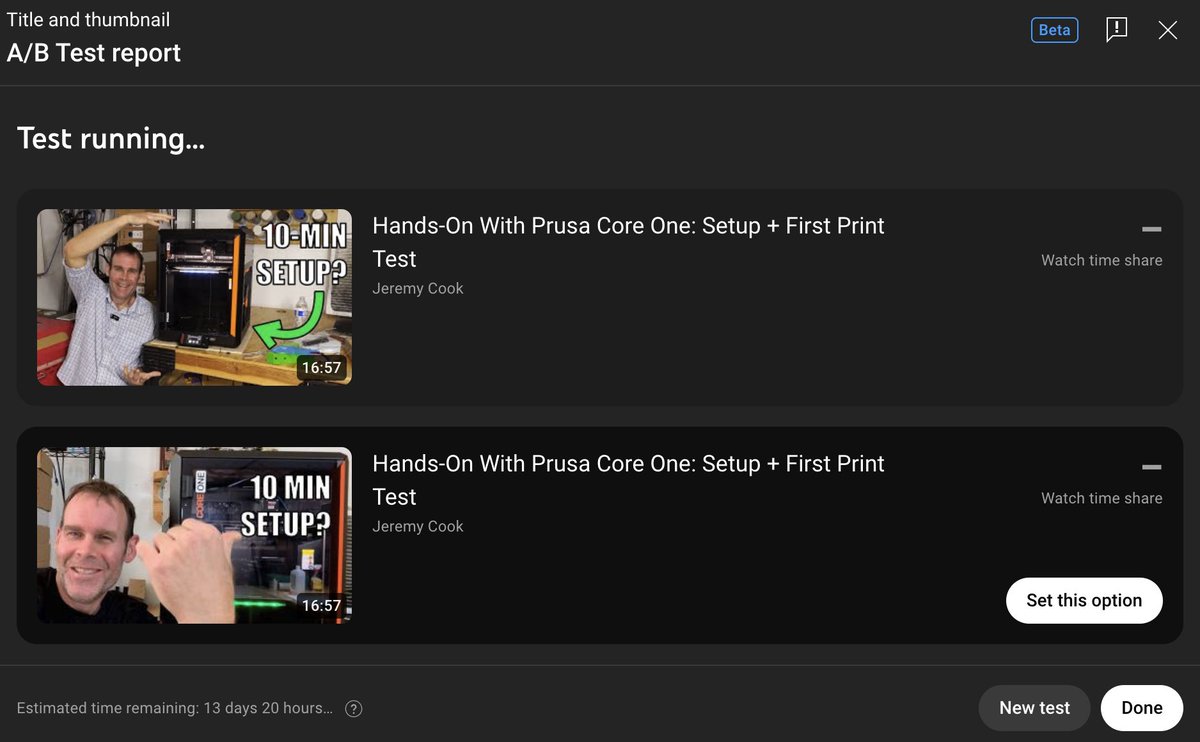Select first option's video title text

point(628,242)
